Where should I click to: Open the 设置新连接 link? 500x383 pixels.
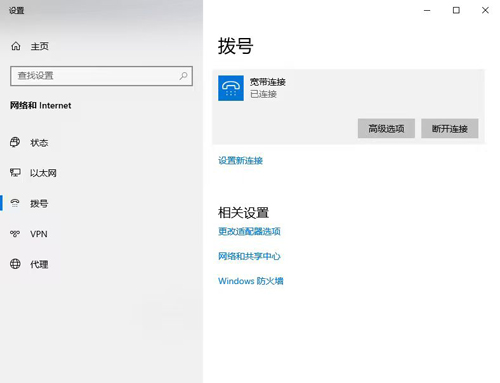tap(240, 161)
